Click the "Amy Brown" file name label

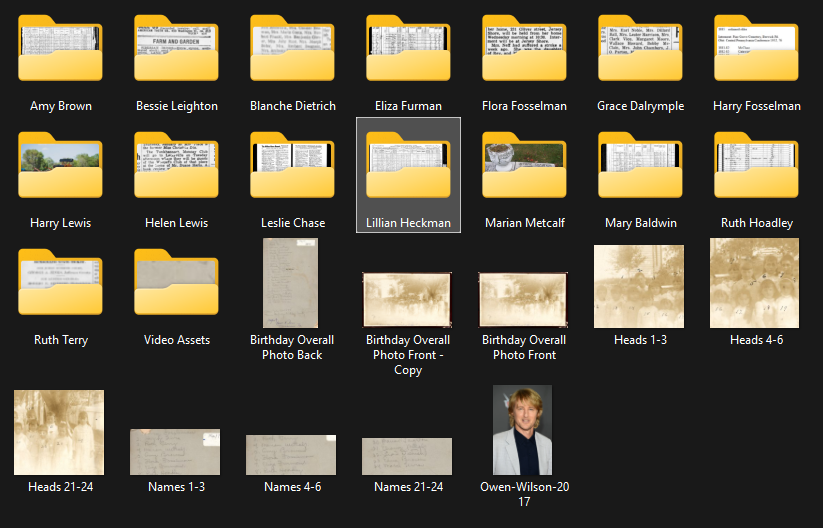(61, 106)
